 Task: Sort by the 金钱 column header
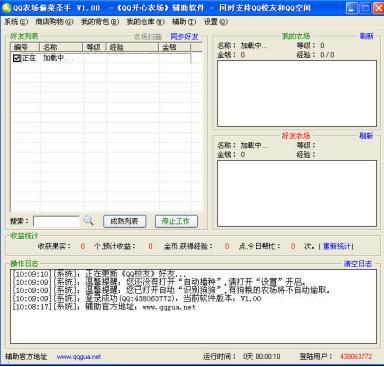click(175, 47)
